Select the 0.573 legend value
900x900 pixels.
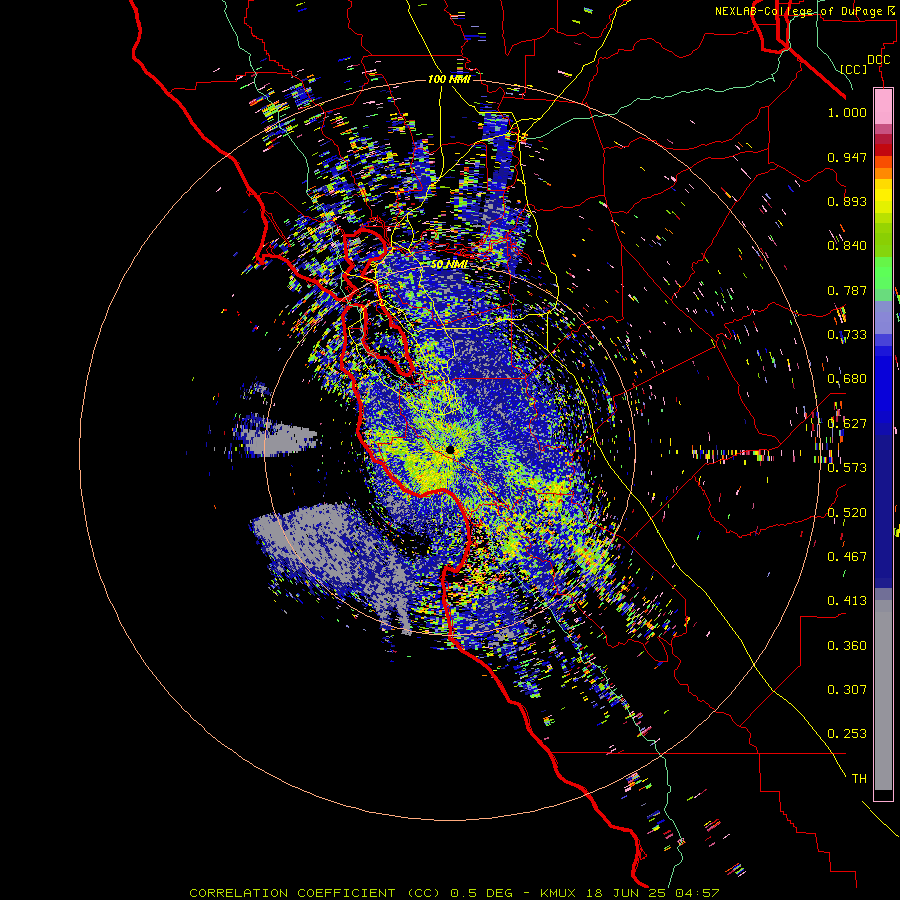847,468
